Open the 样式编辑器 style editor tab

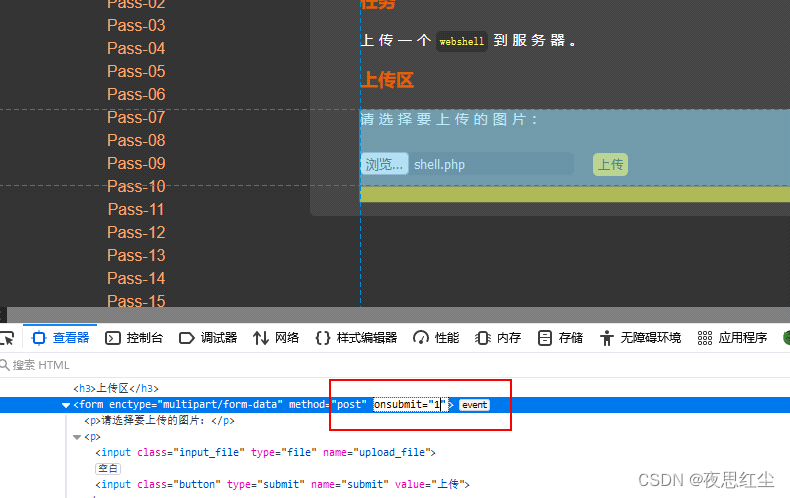[356, 338]
